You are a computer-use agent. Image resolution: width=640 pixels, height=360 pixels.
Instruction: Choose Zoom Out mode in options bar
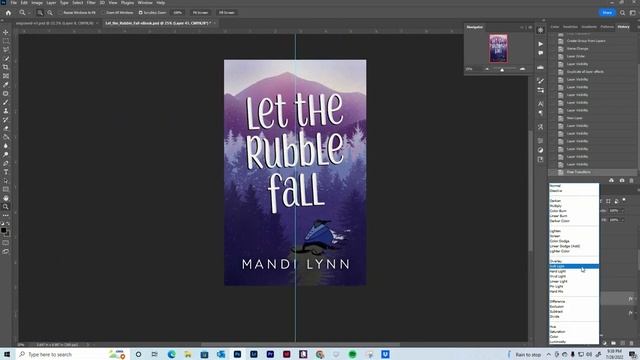[x=50, y=13]
